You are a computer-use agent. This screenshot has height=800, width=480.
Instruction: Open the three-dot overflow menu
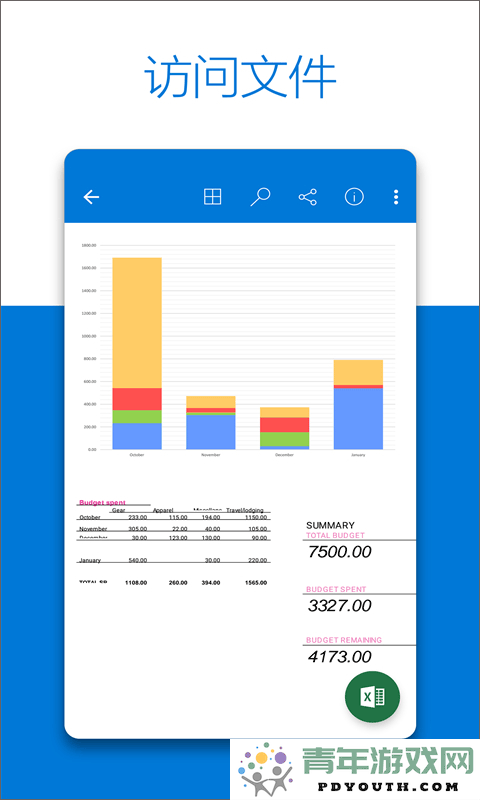(396, 197)
